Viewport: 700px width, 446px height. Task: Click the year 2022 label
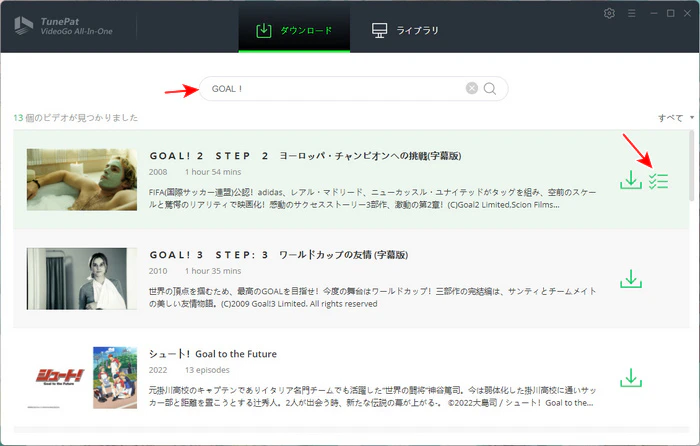pyautogui.click(x=158, y=370)
